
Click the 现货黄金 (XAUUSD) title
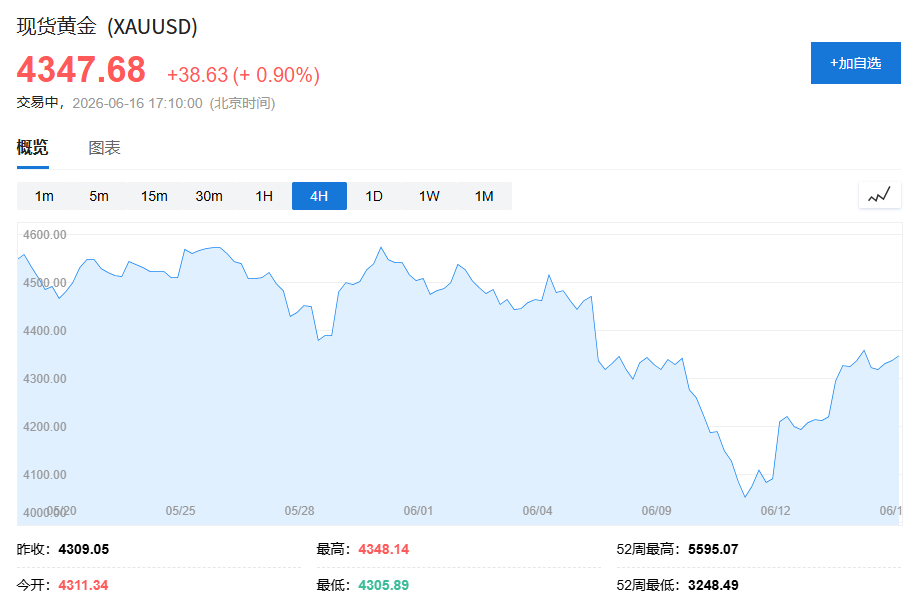tap(107, 26)
